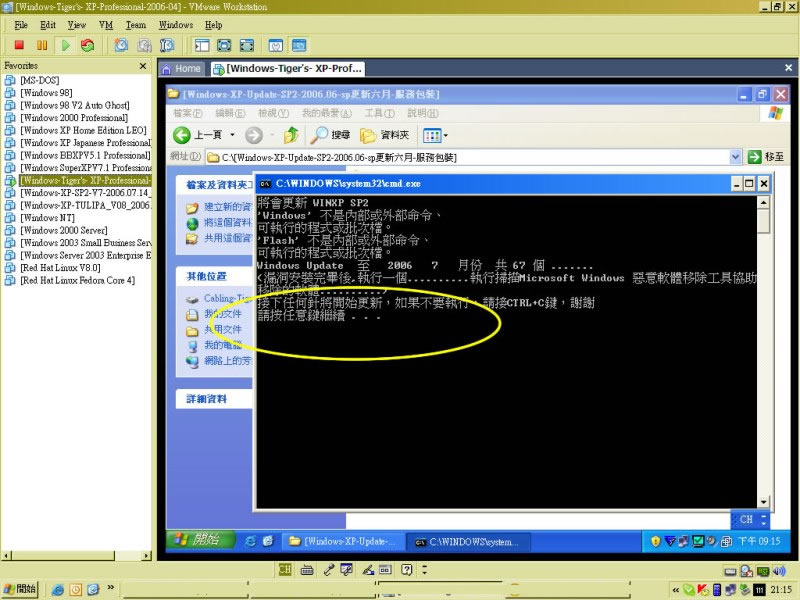Select the Windows-Tiger's XP-Prof tab

click(x=288, y=69)
